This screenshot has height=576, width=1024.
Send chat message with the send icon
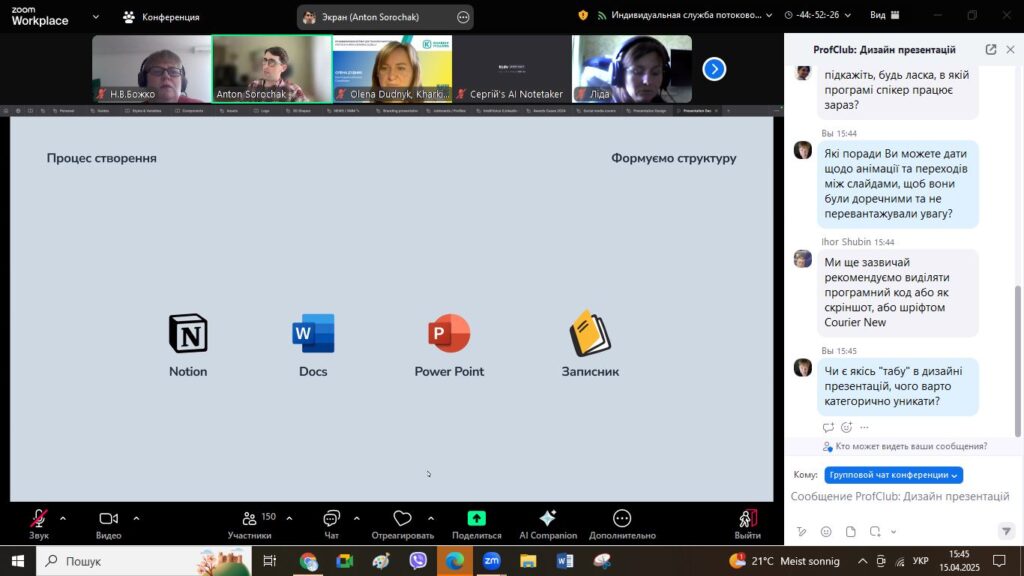point(1006,532)
